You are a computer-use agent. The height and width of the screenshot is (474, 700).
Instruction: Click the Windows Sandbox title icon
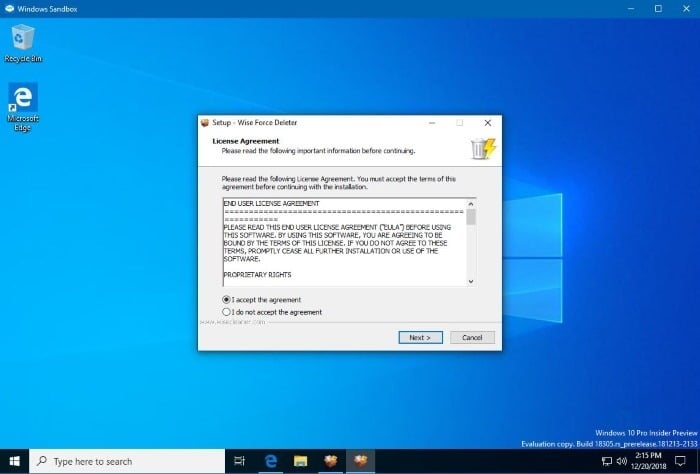click(9, 8)
